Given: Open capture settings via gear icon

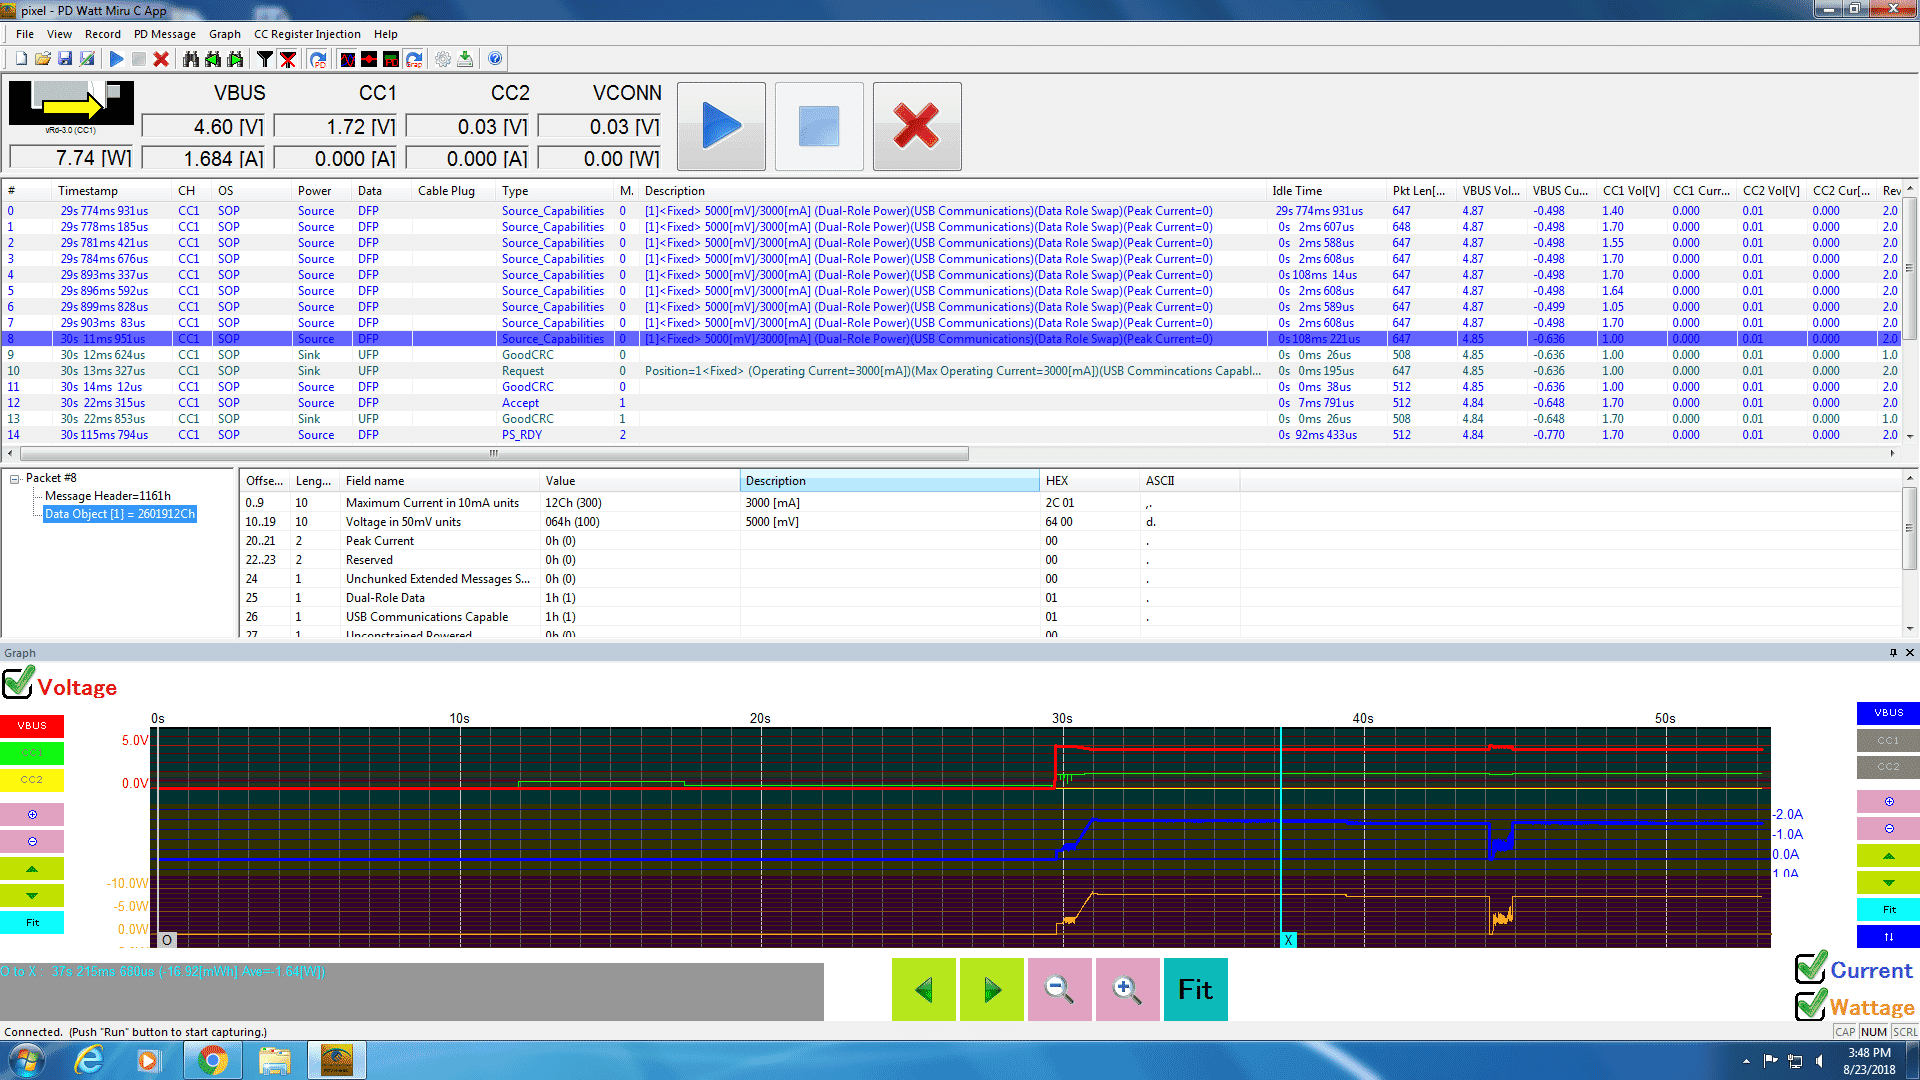Looking at the screenshot, I should coord(441,59).
